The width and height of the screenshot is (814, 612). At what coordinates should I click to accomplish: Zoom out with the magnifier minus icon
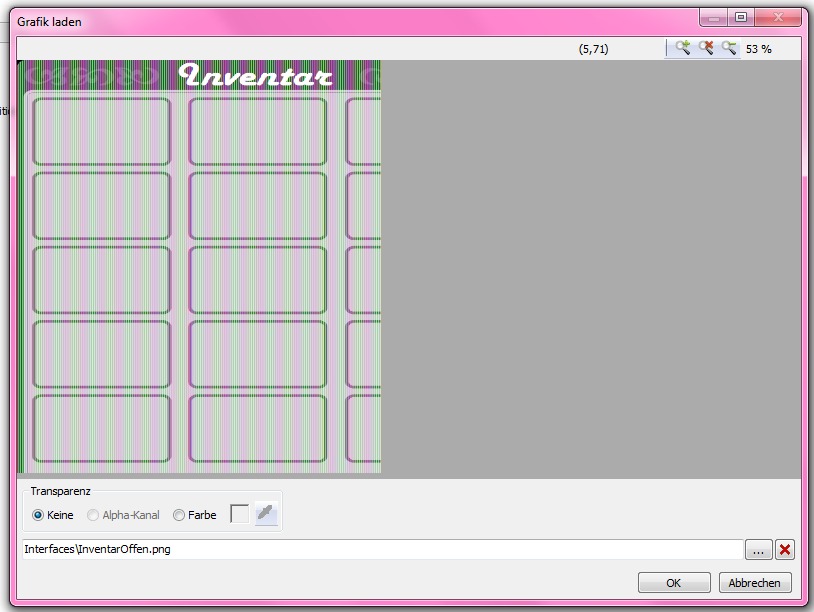[729, 48]
